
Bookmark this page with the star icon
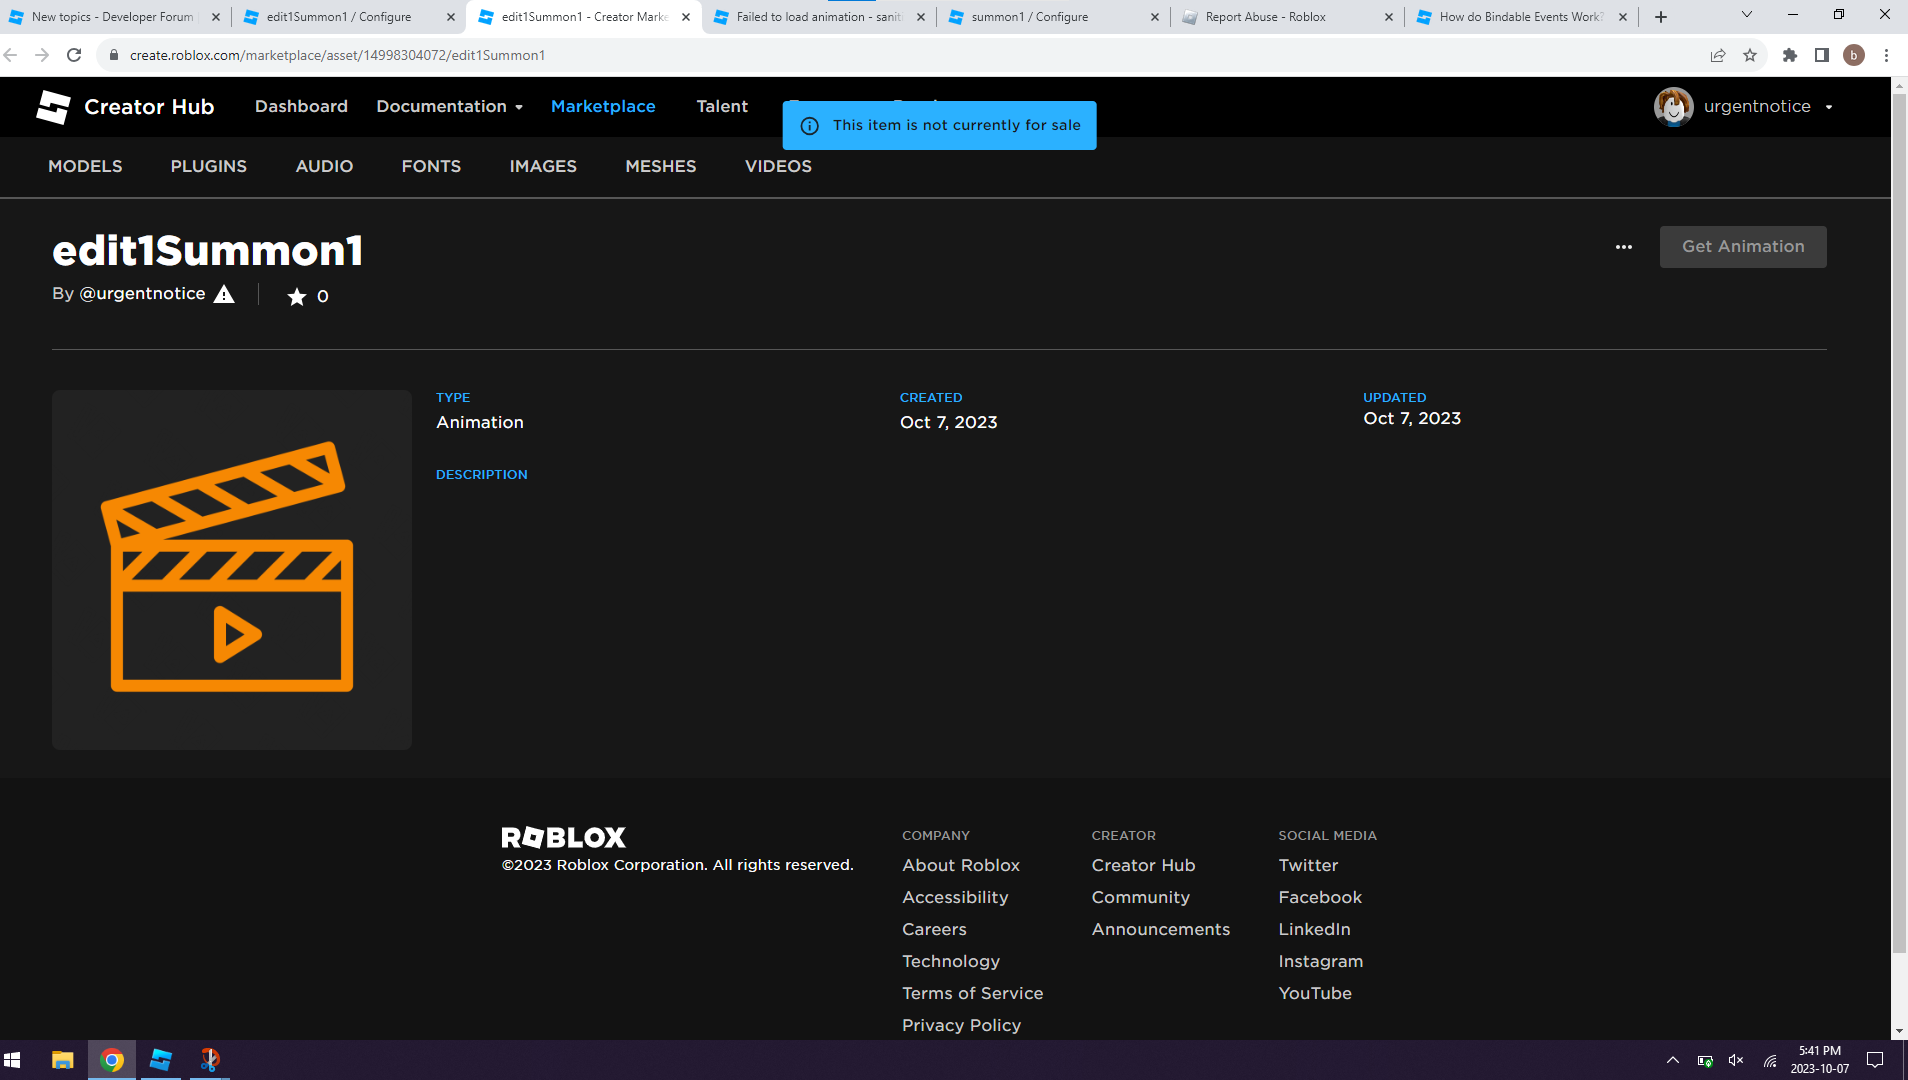[x=1751, y=55]
